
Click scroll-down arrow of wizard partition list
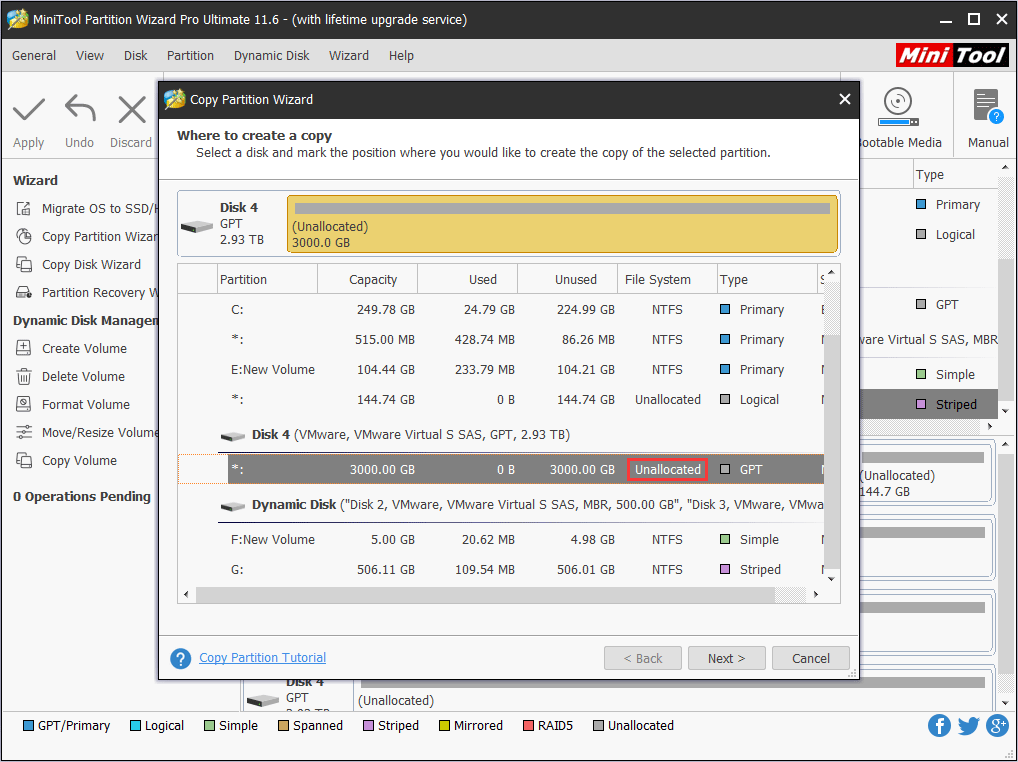point(832,579)
